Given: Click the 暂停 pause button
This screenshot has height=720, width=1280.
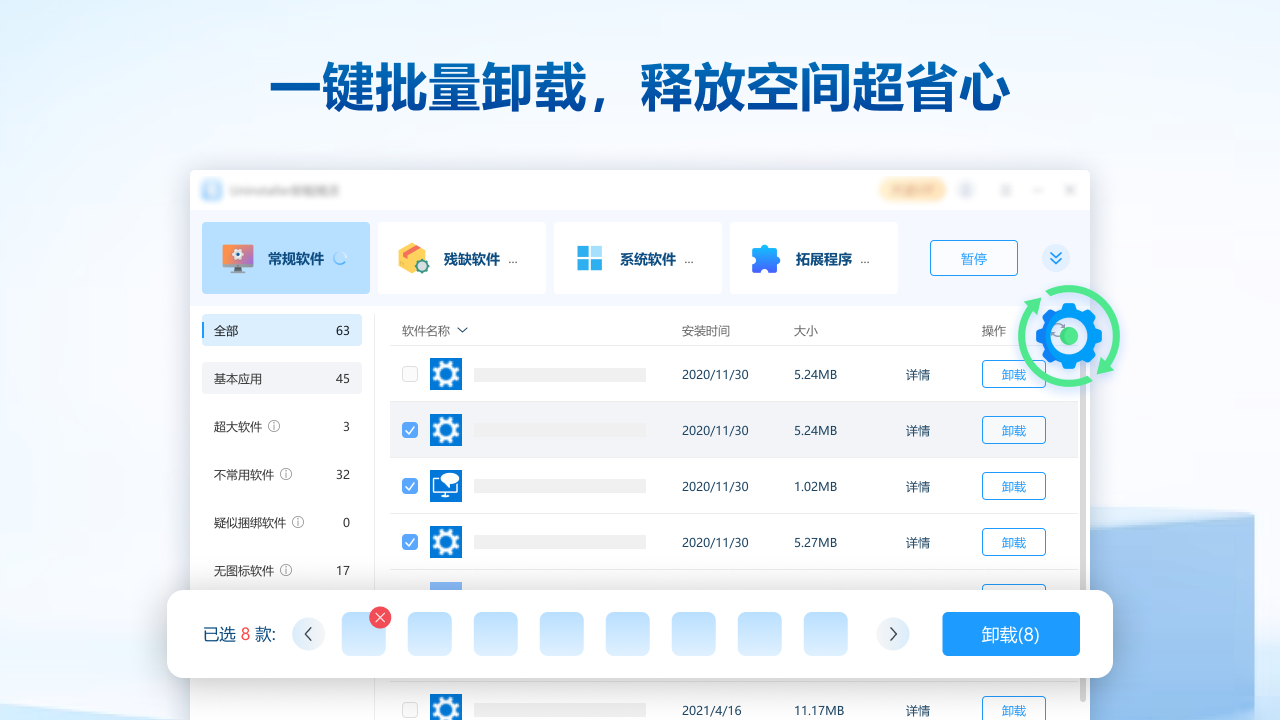Looking at the screenshot, I should pyautogui.click(x=973, y=257).
